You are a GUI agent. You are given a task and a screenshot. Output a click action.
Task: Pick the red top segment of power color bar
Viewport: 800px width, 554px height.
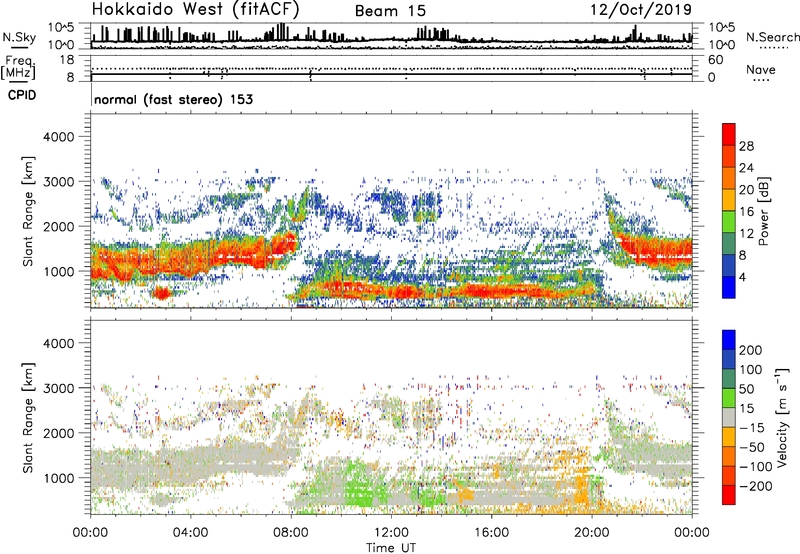tap(729, 135)
